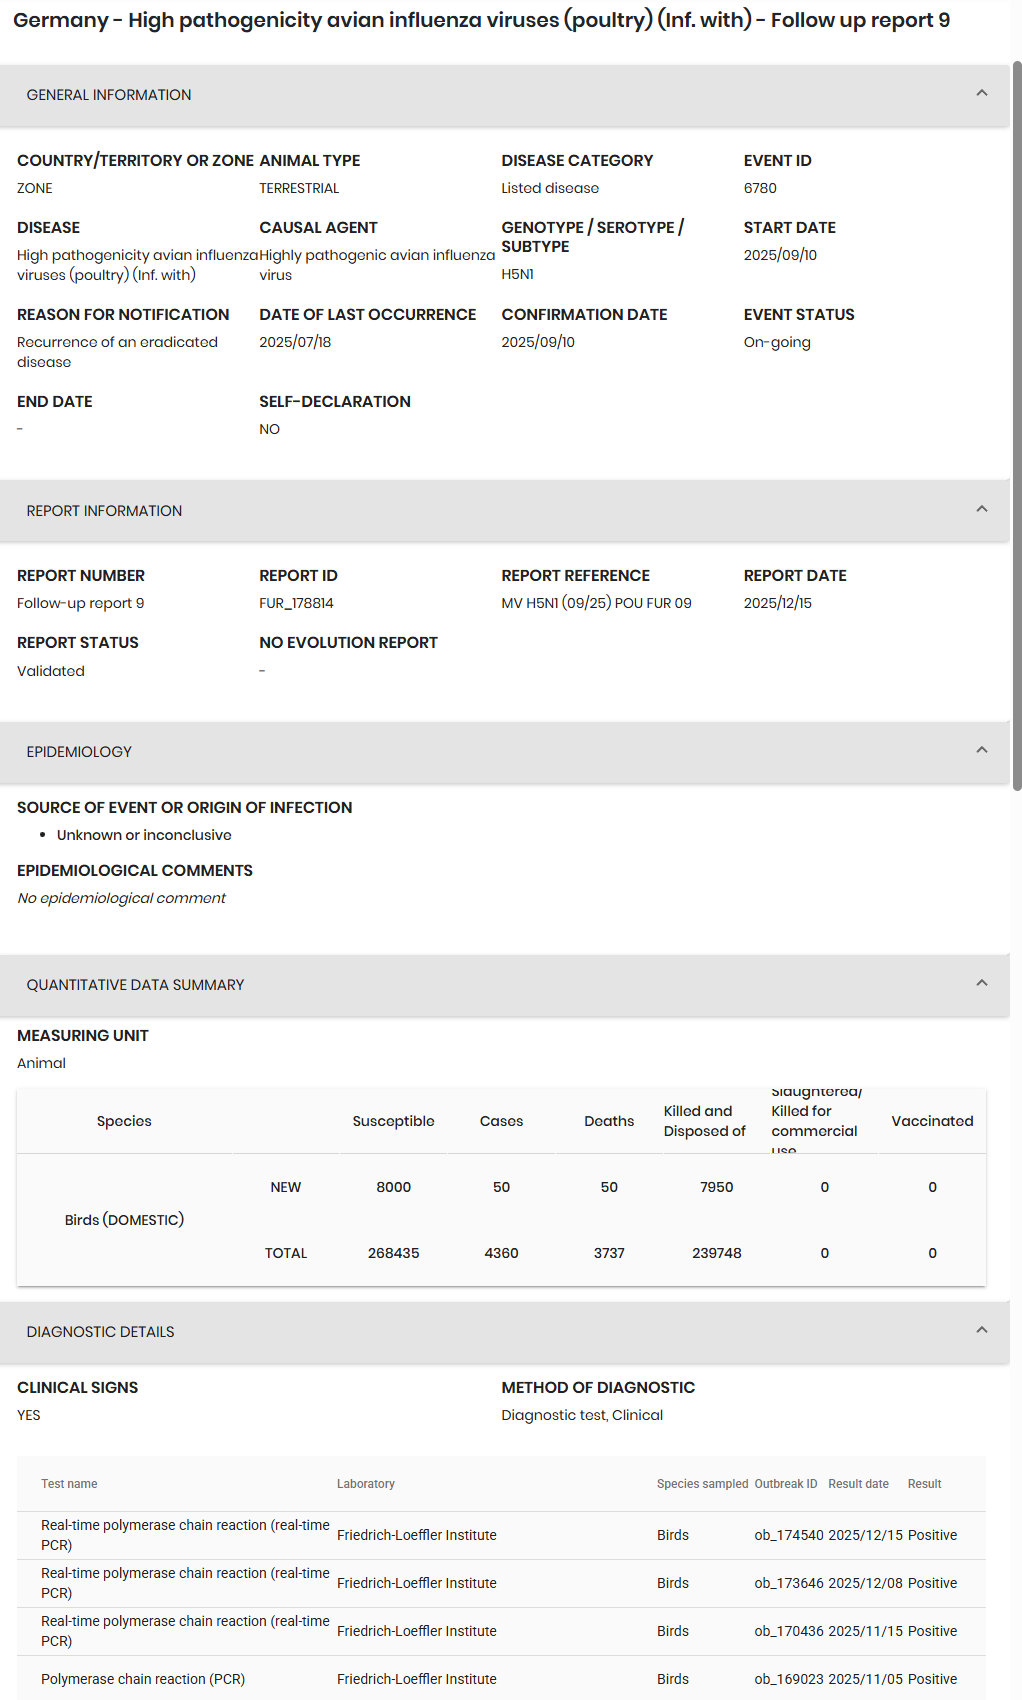
Task: Click the TOTAL cases value 4360
Action: point(501,1253)
